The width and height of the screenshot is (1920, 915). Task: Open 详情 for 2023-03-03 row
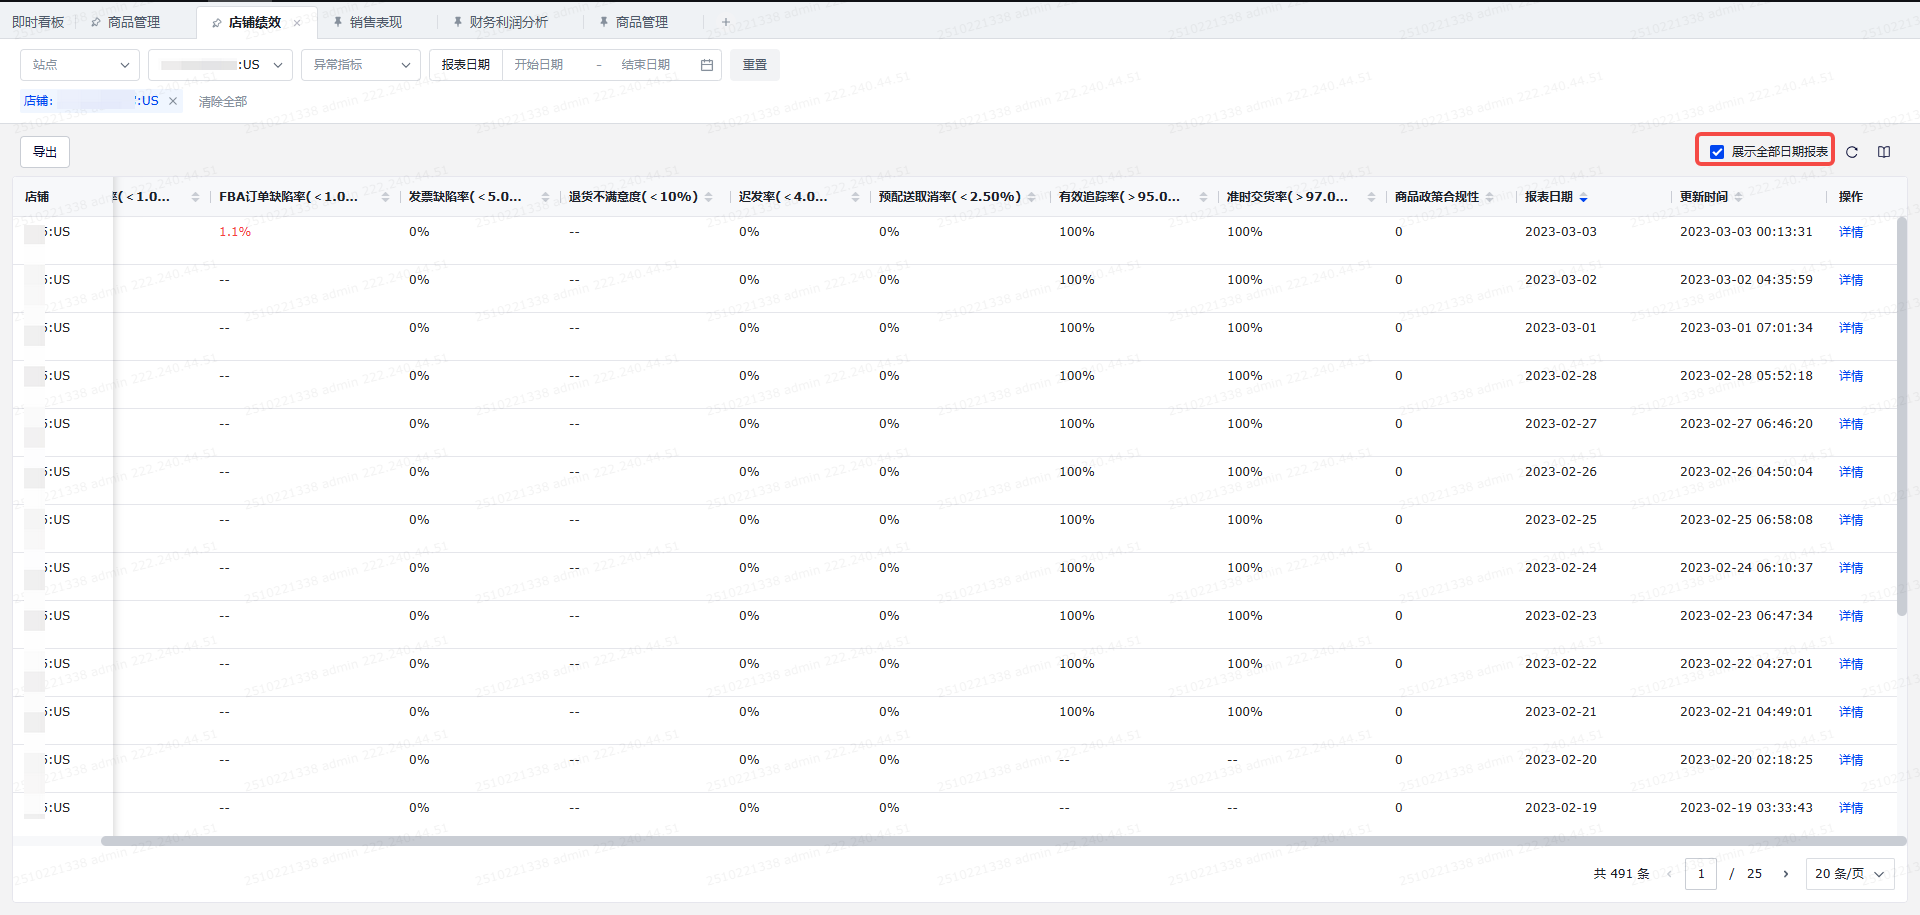pos(1850,232)
